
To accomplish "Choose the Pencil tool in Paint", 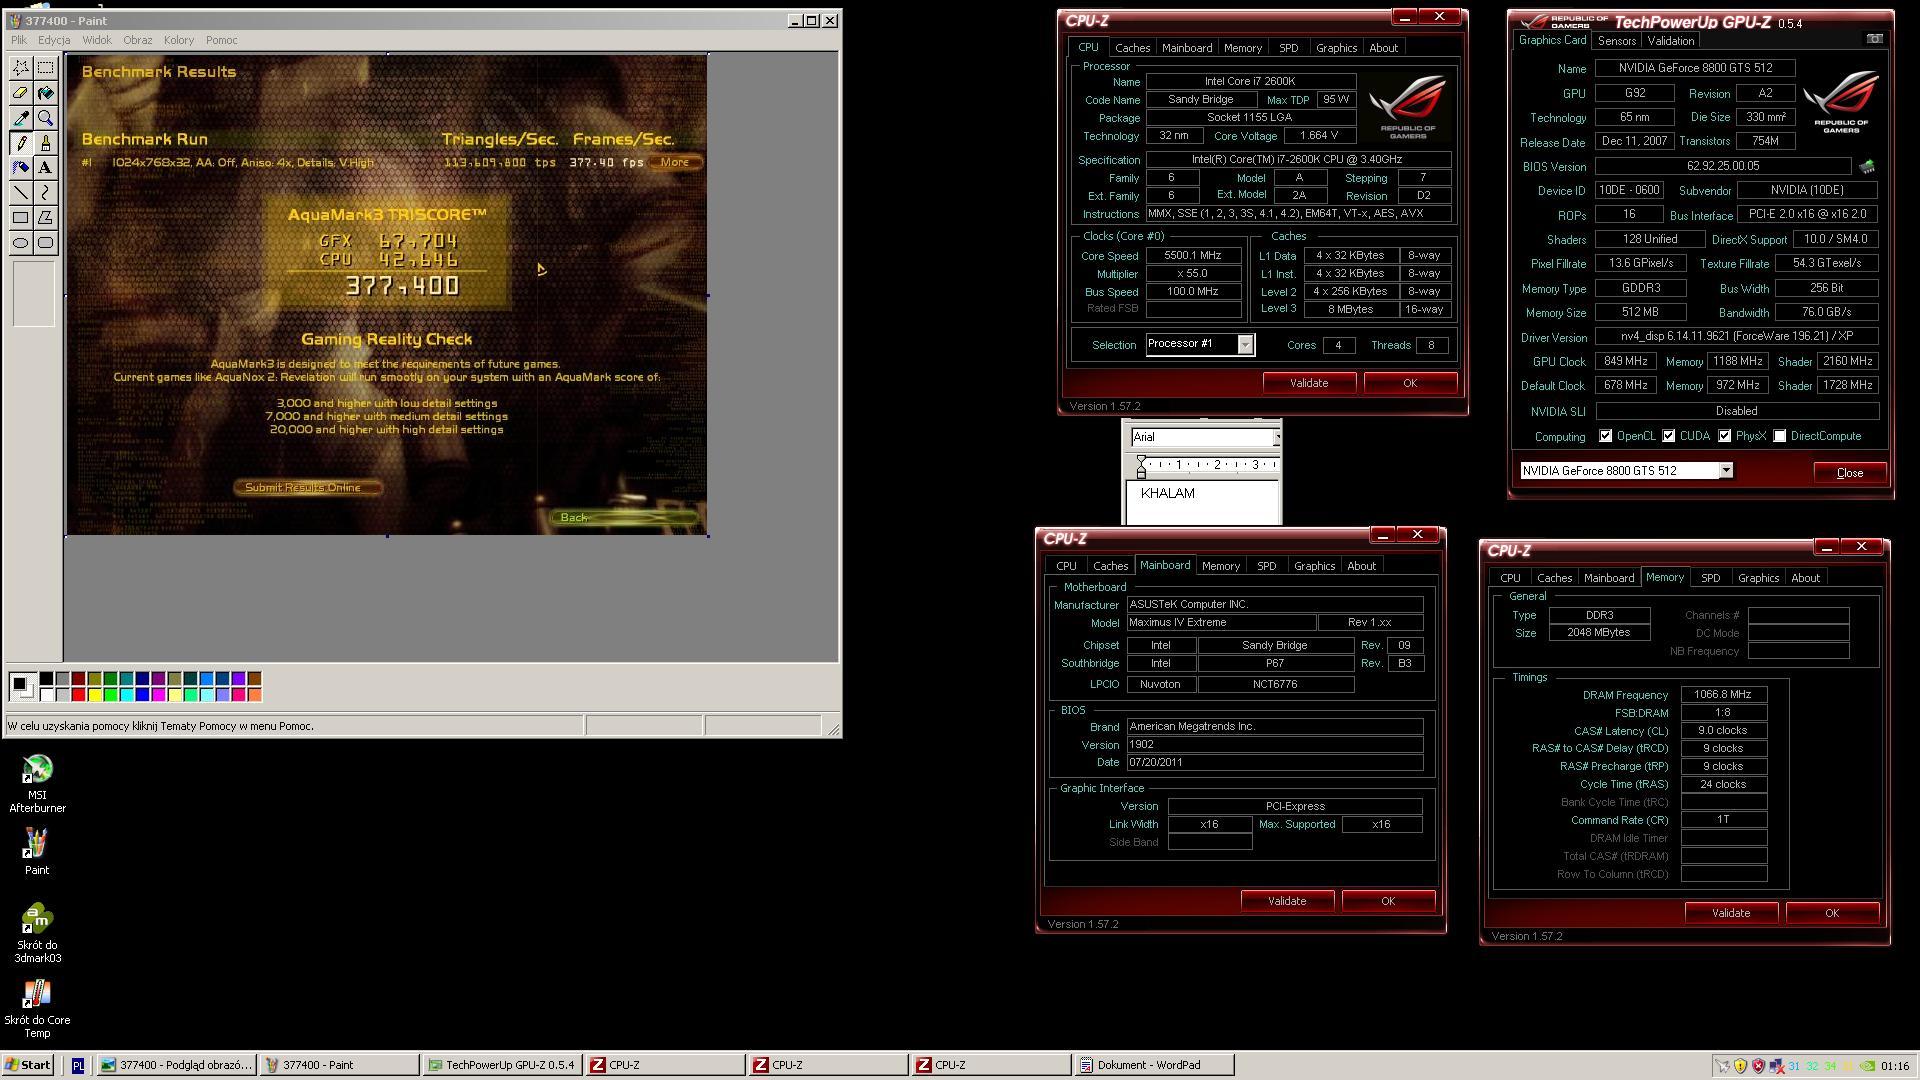I will click(x=21, y=143).
